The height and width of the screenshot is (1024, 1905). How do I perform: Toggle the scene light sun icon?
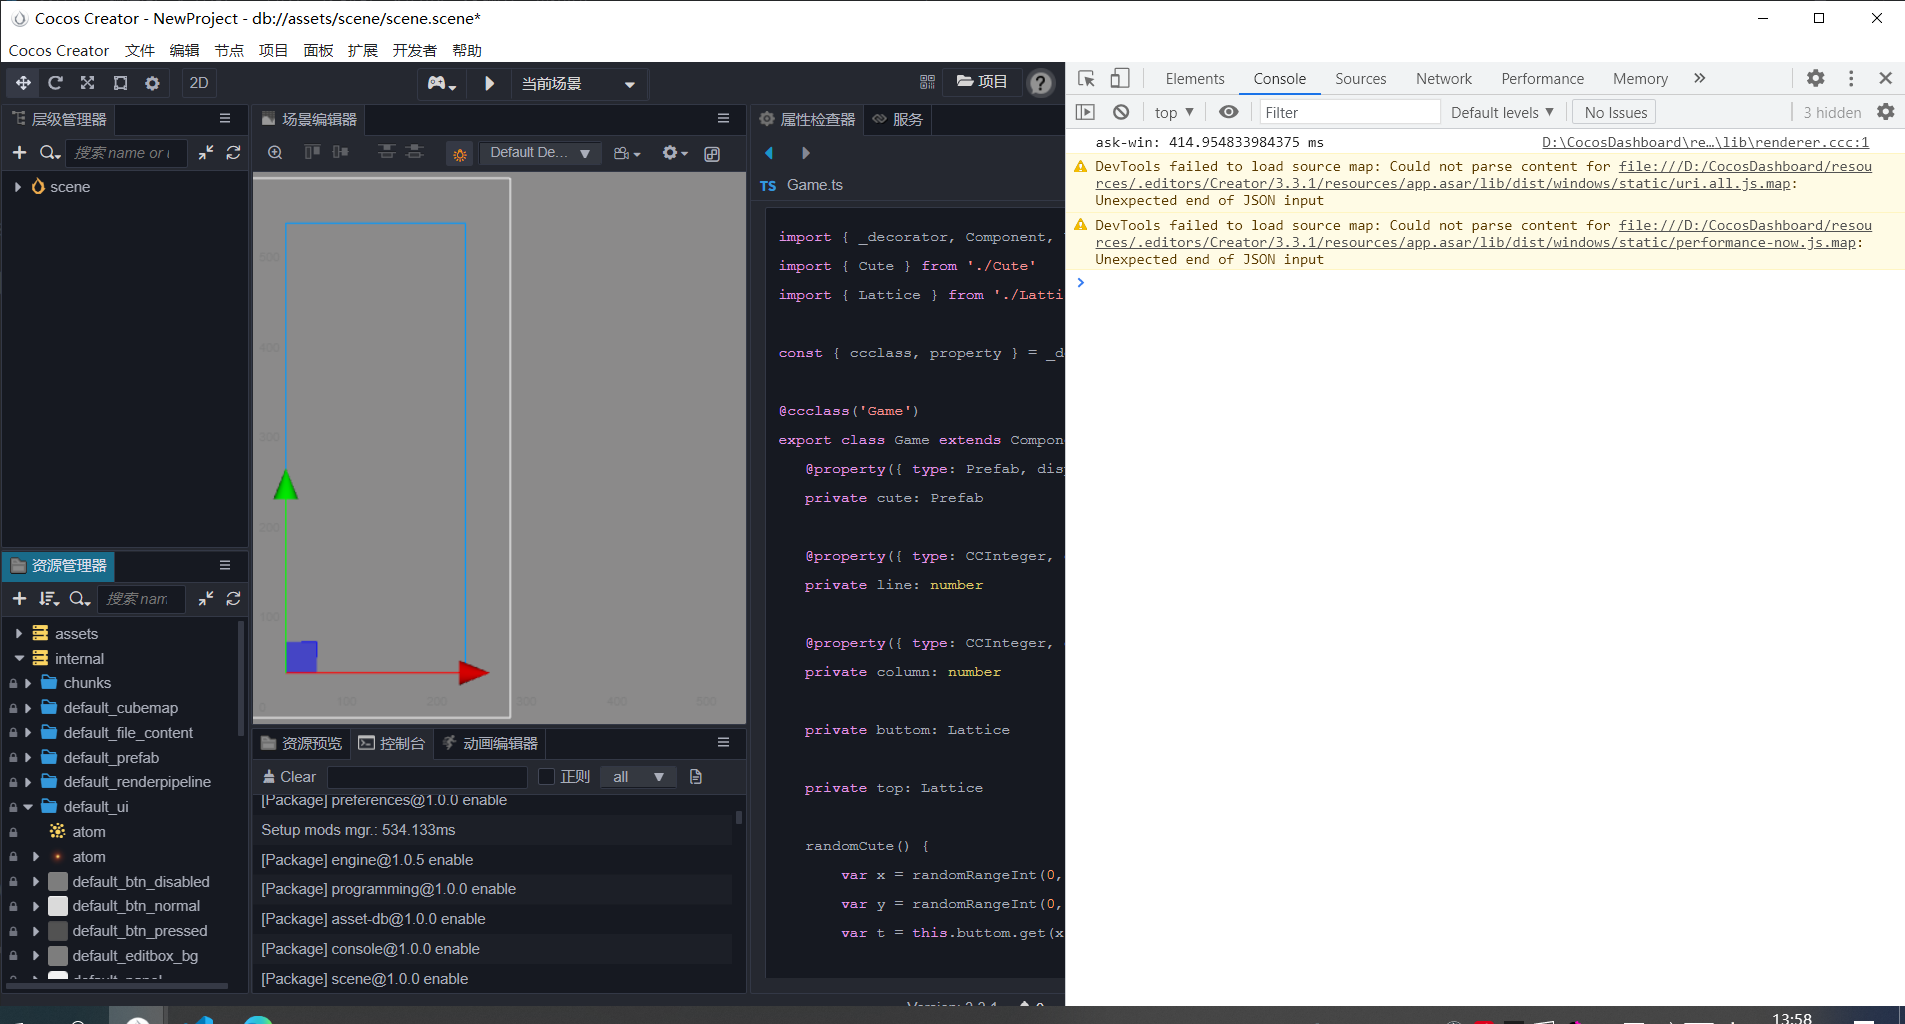(x=459, y=153)
